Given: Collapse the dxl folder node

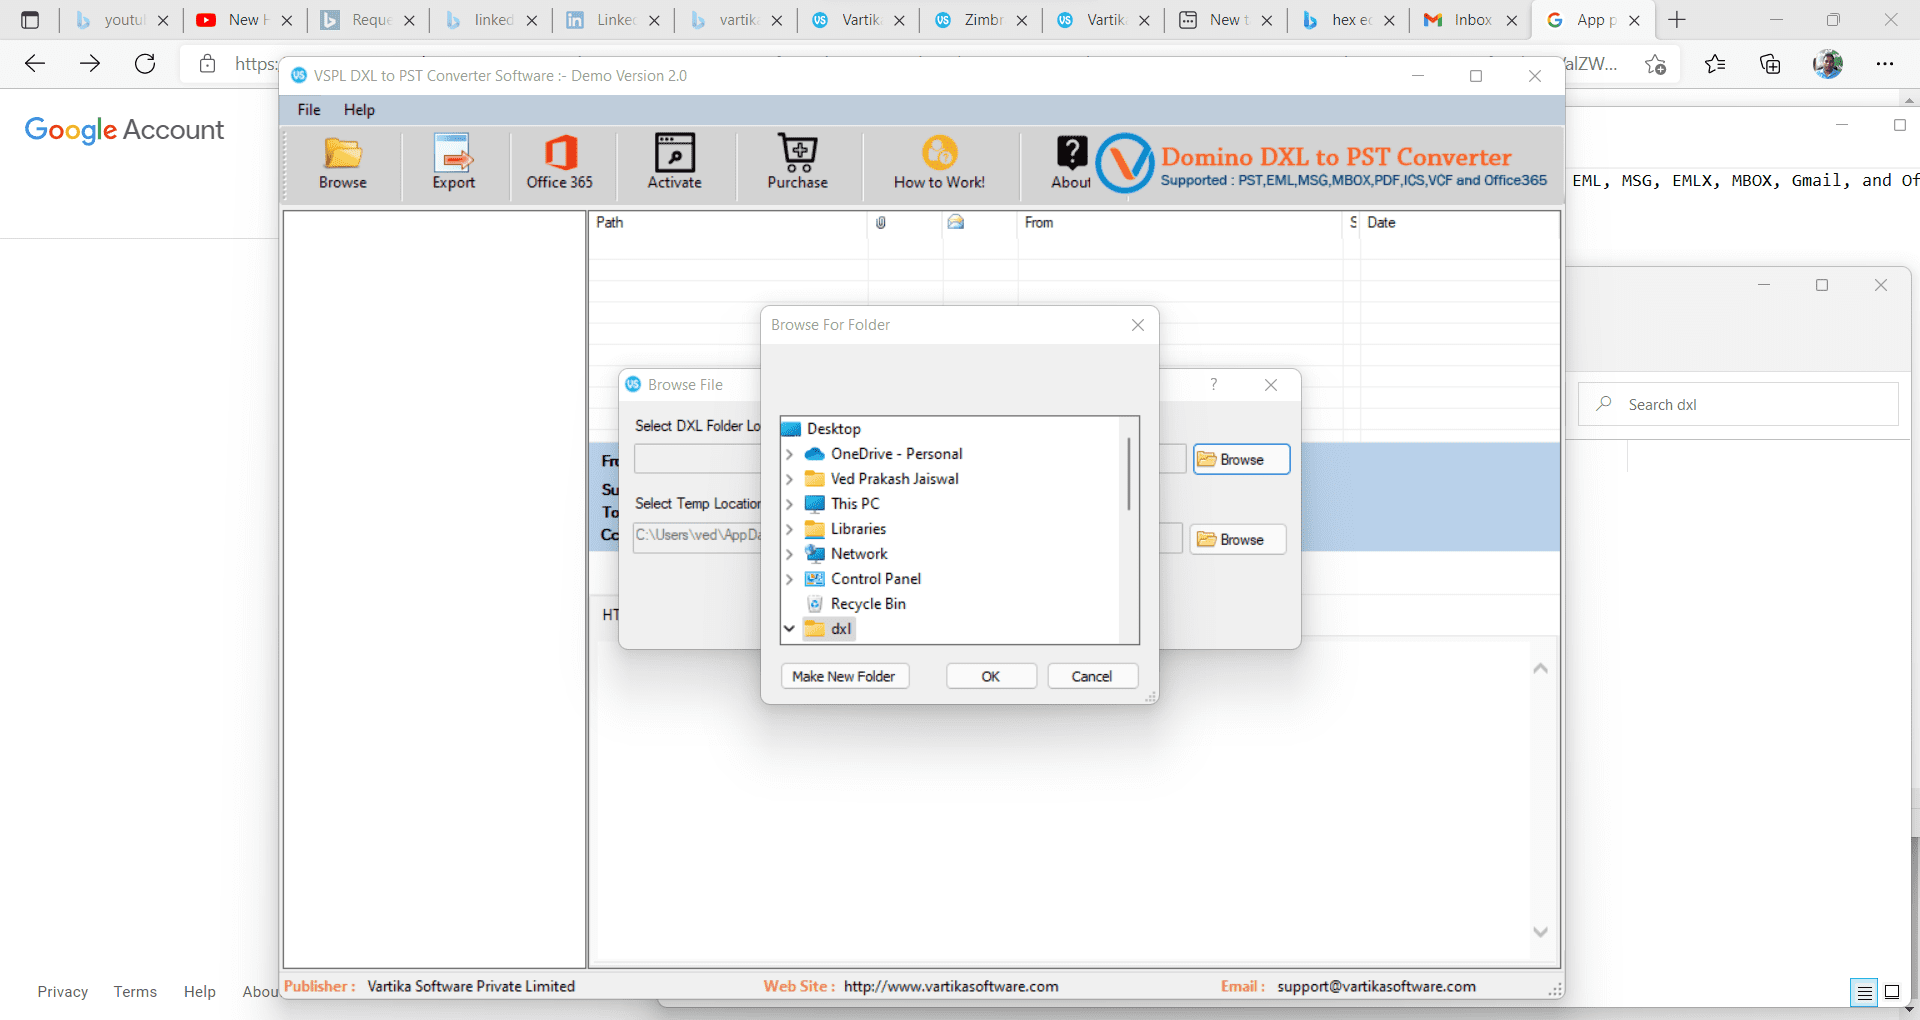Looking at the screenshot, I should [x=789, y=629].
